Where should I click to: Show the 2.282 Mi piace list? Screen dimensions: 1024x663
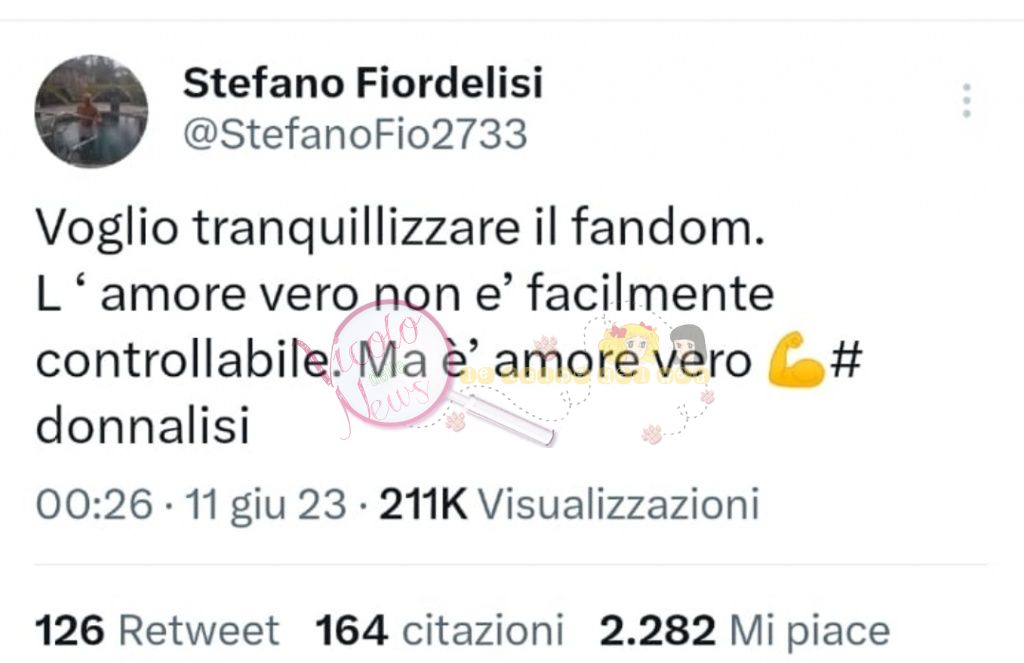point(744,631)
